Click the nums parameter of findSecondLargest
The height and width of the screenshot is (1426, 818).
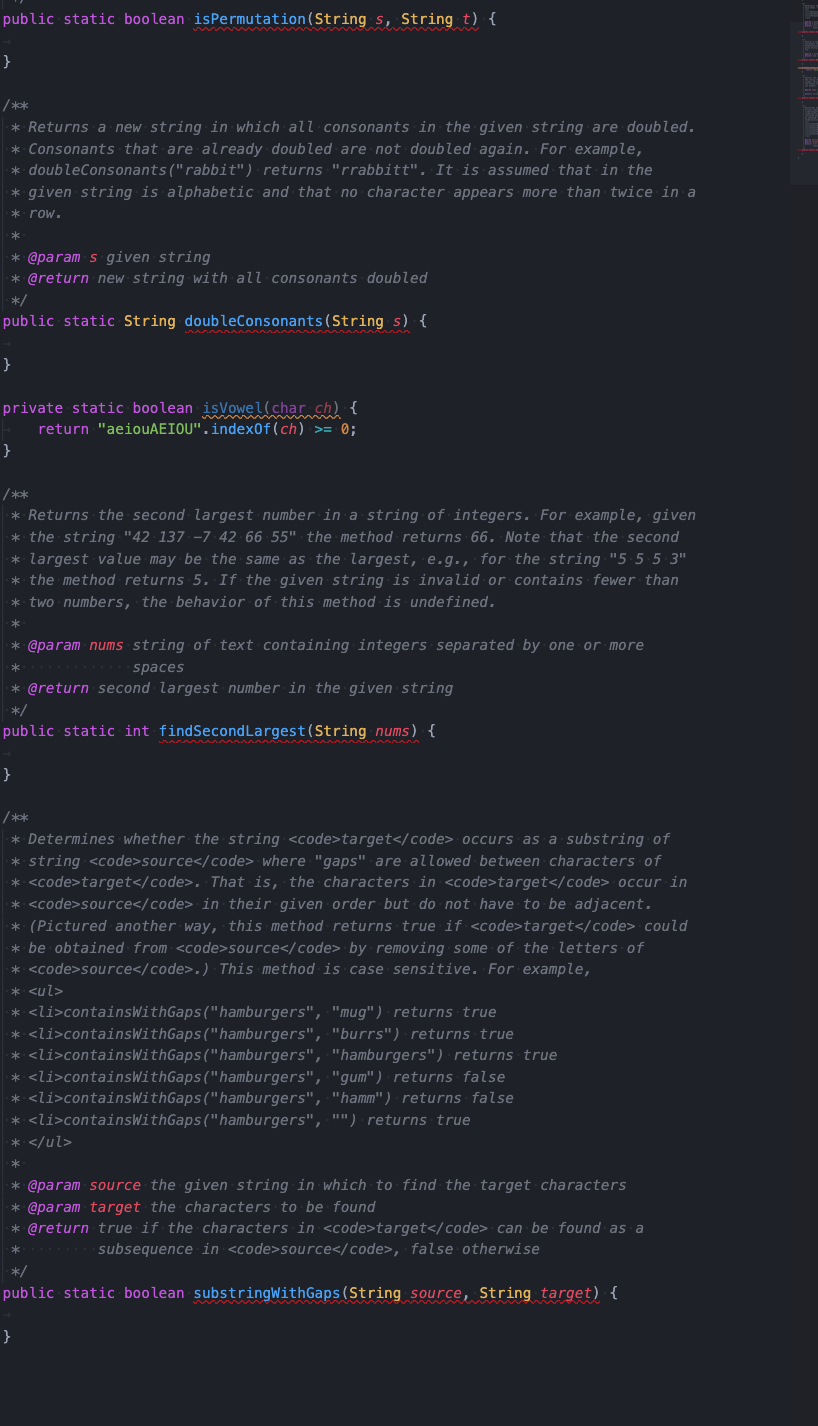pos(394,731)
